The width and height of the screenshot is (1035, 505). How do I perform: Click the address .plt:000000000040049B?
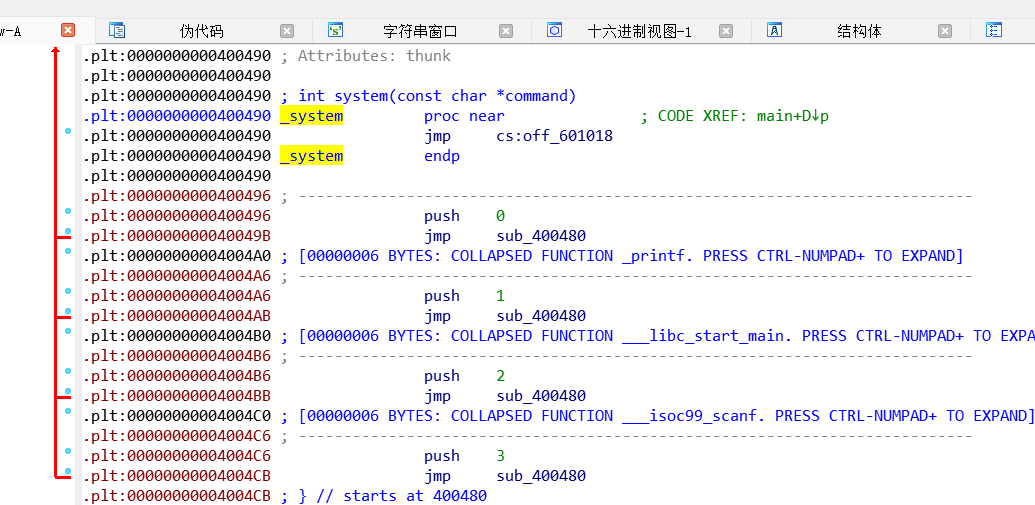click(x=177, y=236)
